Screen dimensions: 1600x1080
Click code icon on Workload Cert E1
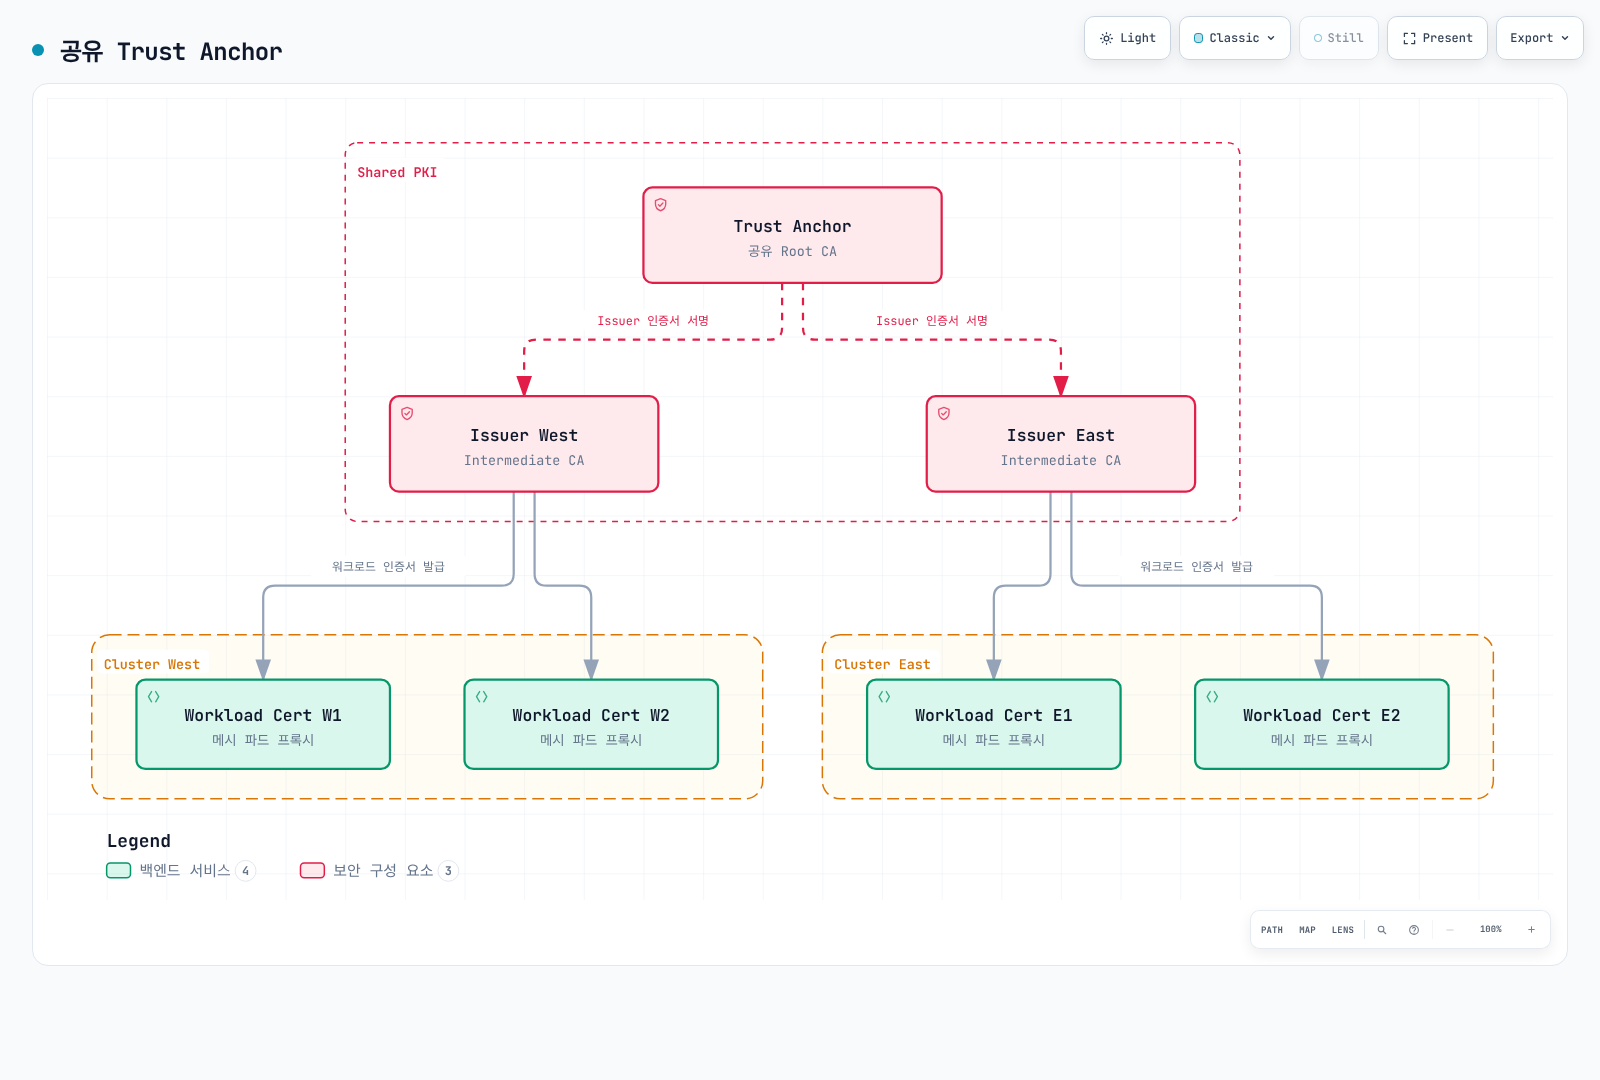[884, 697]
